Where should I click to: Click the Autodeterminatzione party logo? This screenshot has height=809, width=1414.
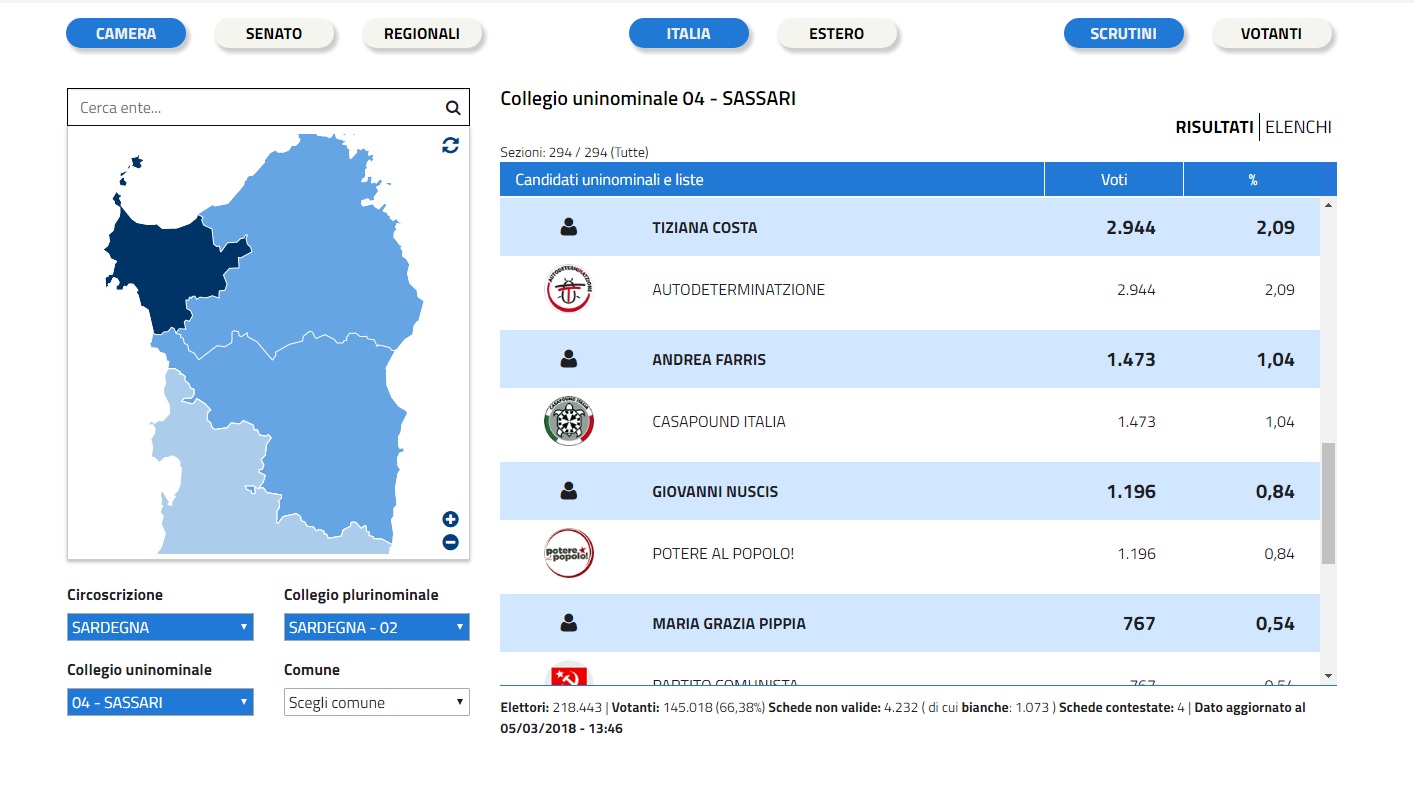coord(569,290)
